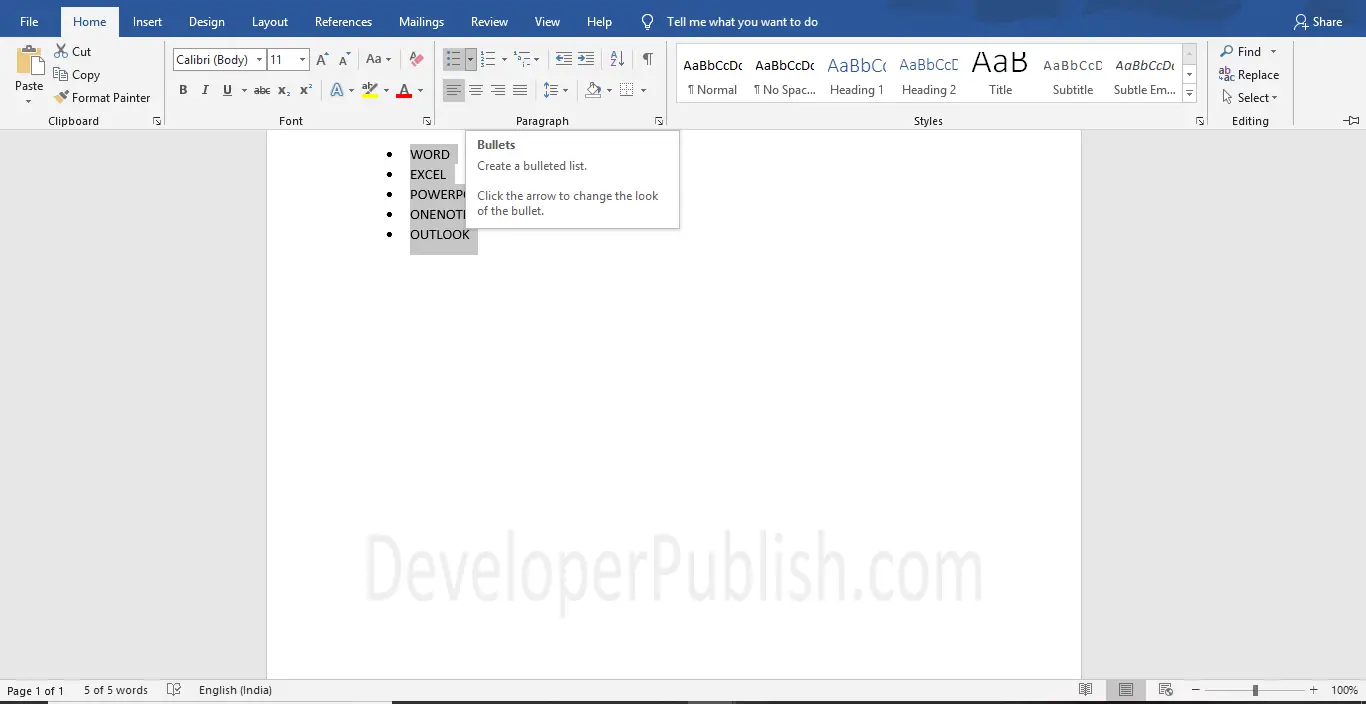
Task: Click the Share button
Action: [x=1318, y=22]
